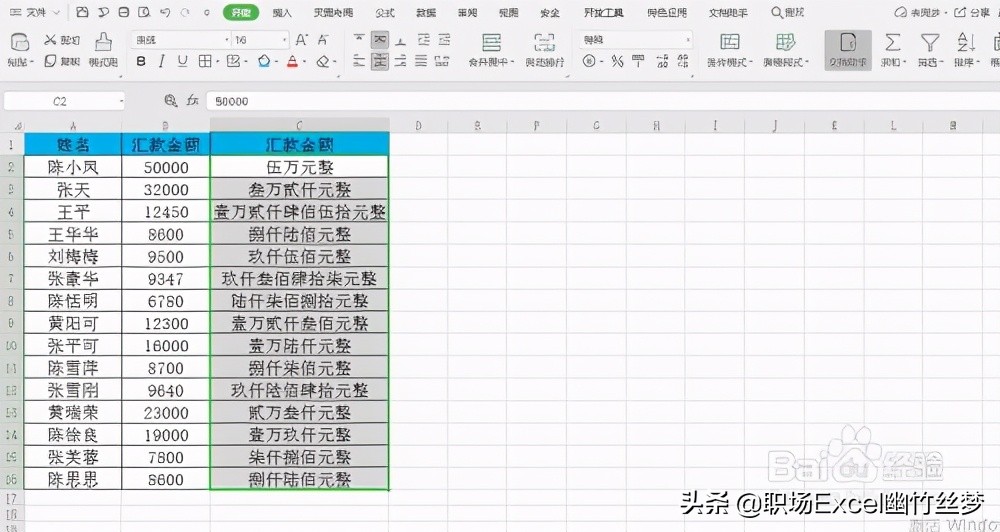
Task: Click the highlighted document assistant icon in ribbon
Action: (848, 50)
